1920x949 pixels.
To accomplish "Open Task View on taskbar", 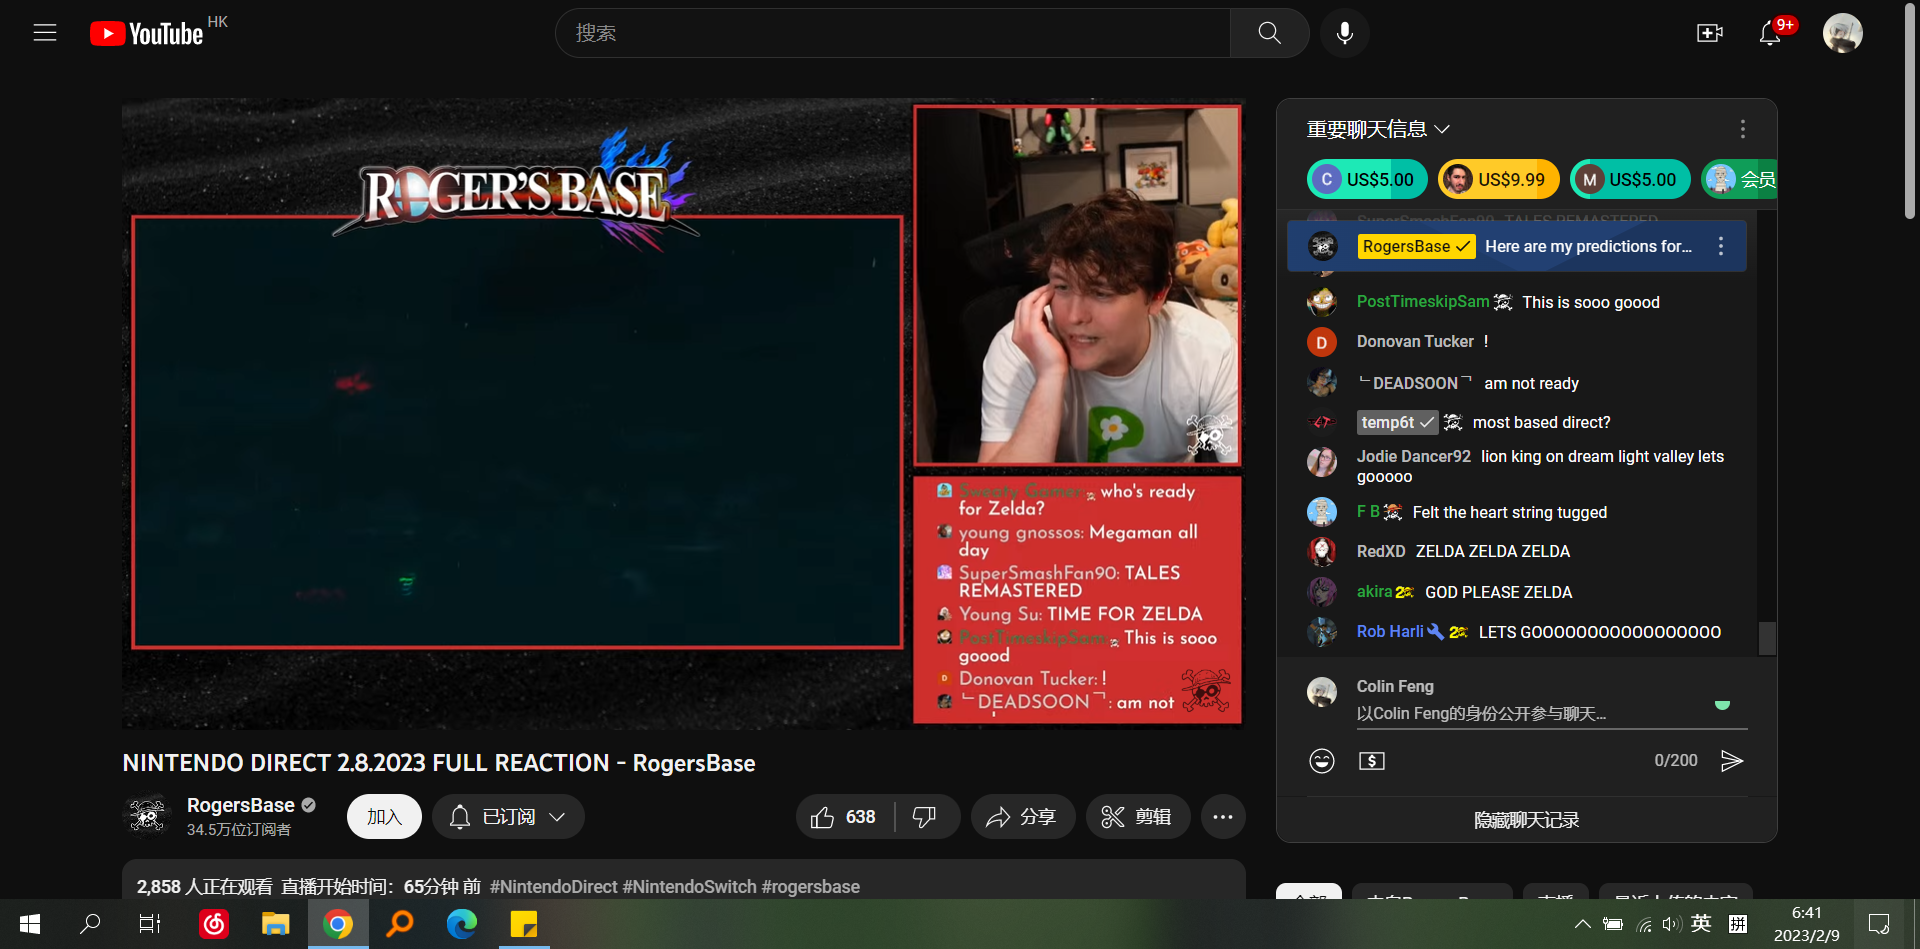I will click(150, 924).
